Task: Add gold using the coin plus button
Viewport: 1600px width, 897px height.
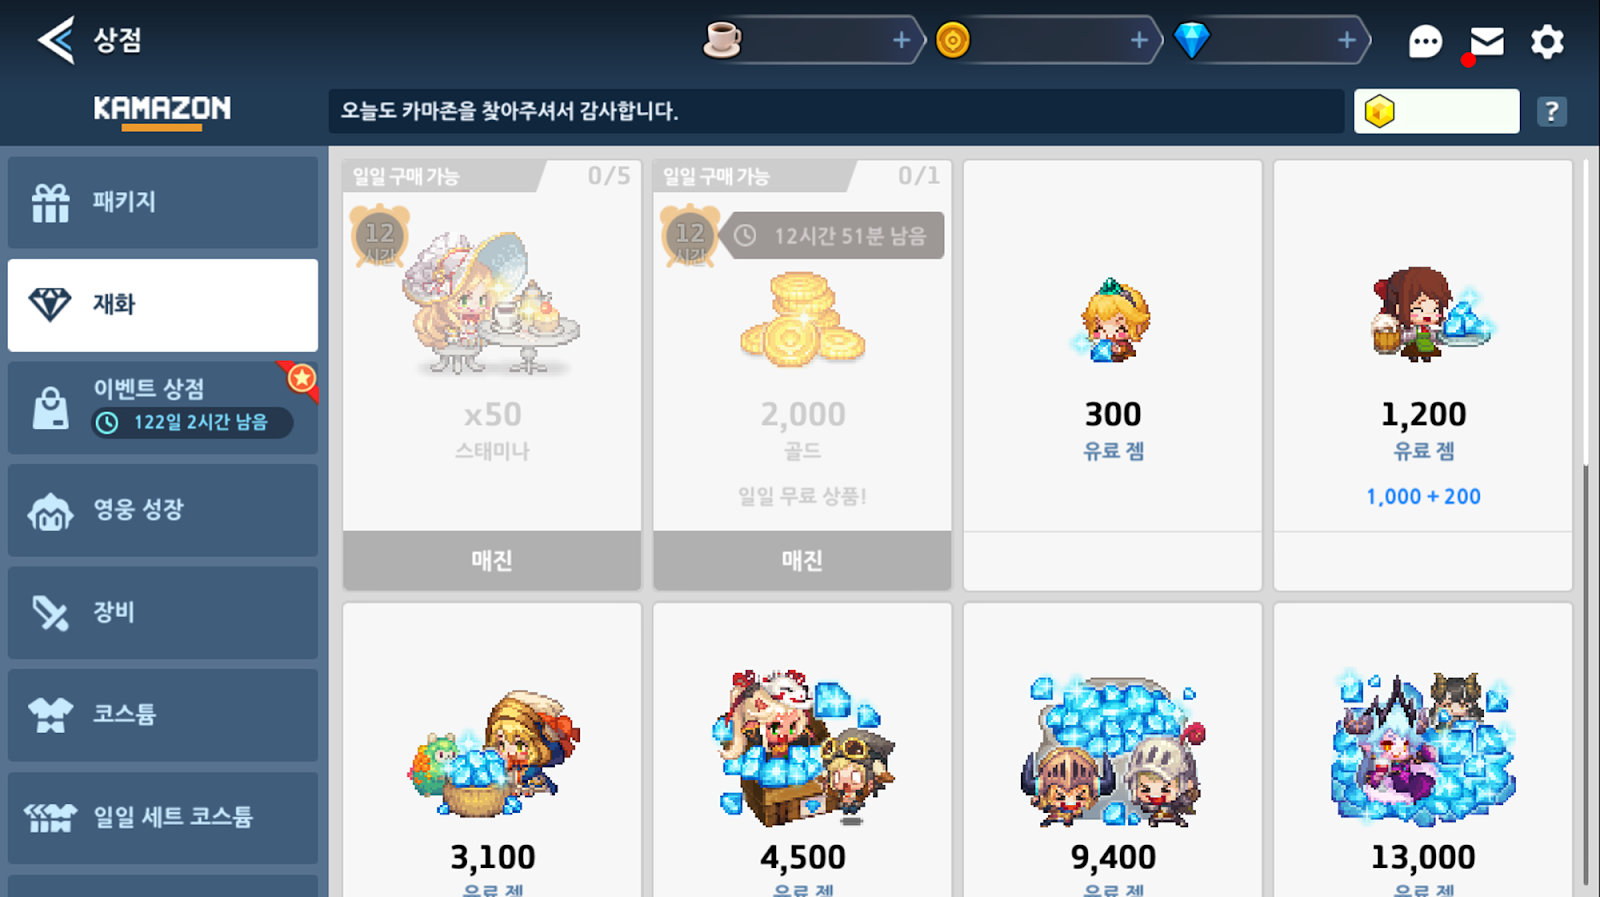Action: point(1139,40)
